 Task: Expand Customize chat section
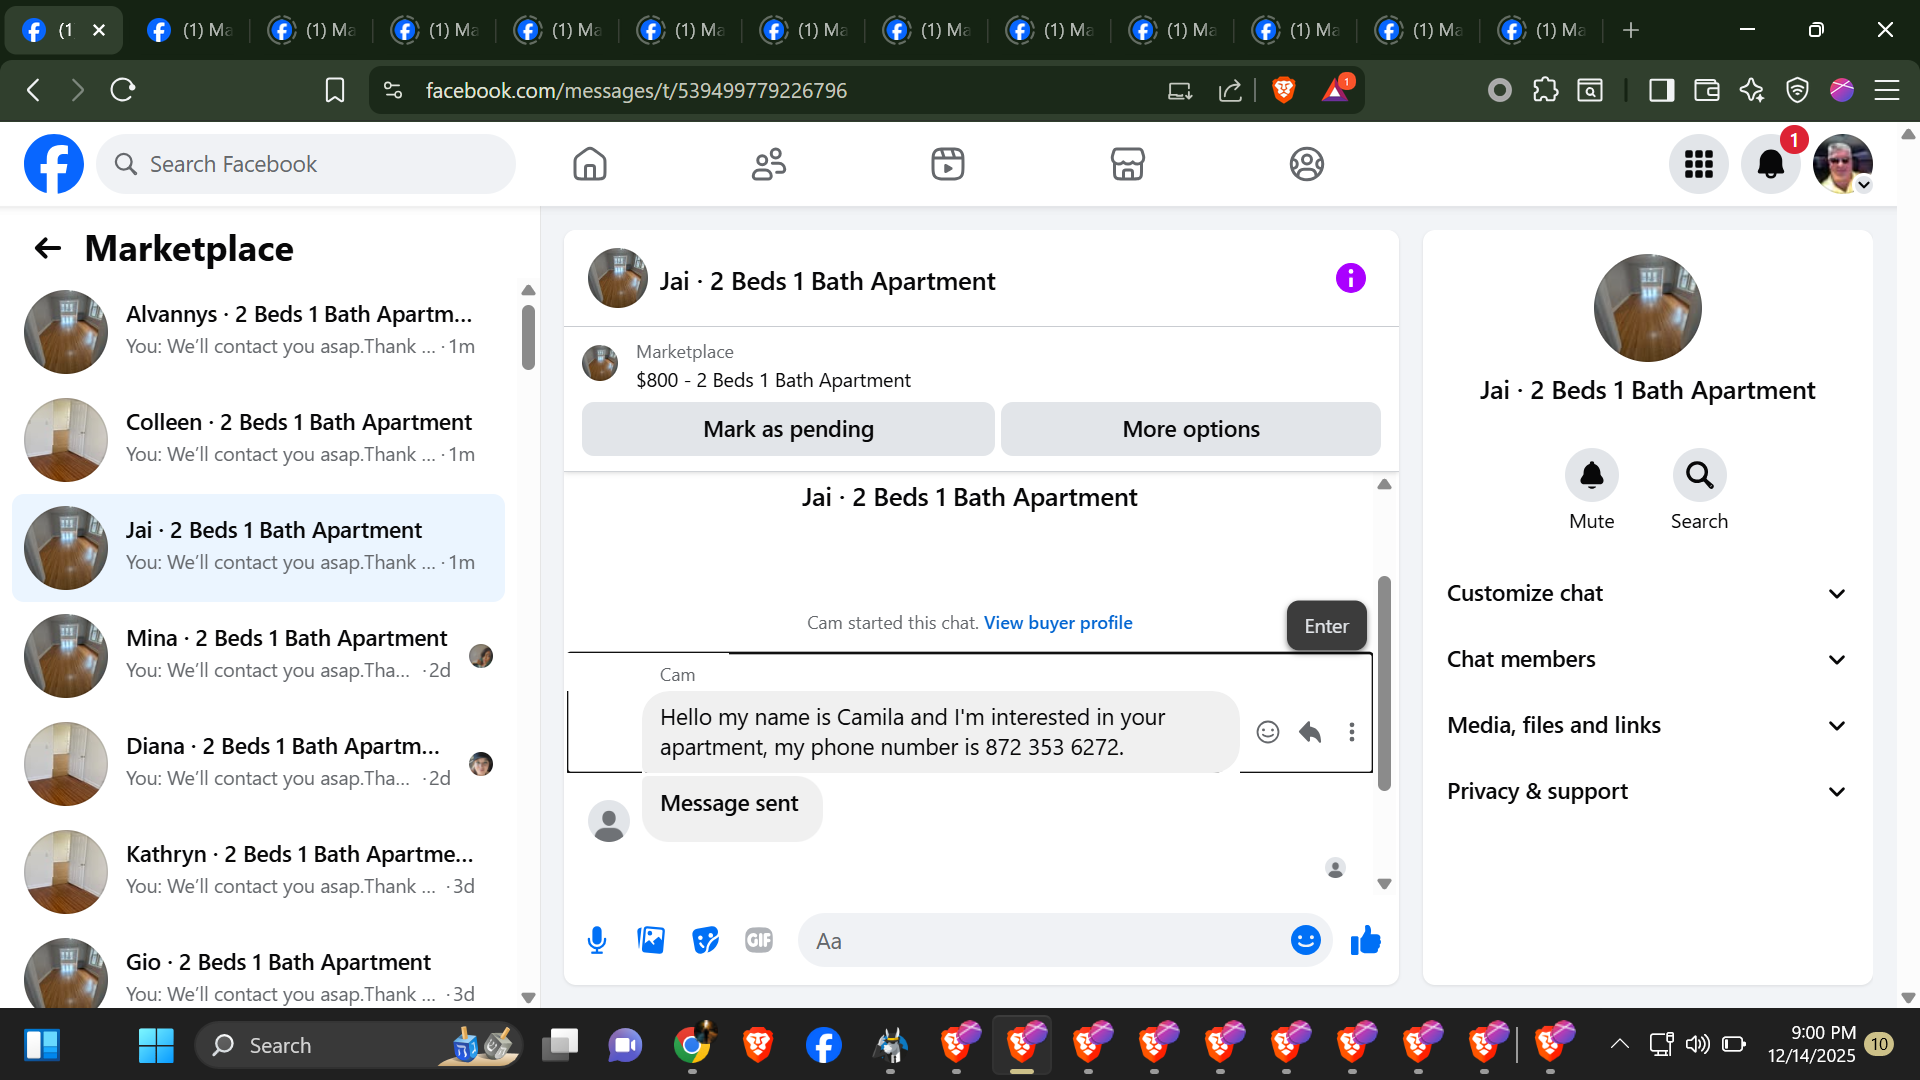point(1647,593)
